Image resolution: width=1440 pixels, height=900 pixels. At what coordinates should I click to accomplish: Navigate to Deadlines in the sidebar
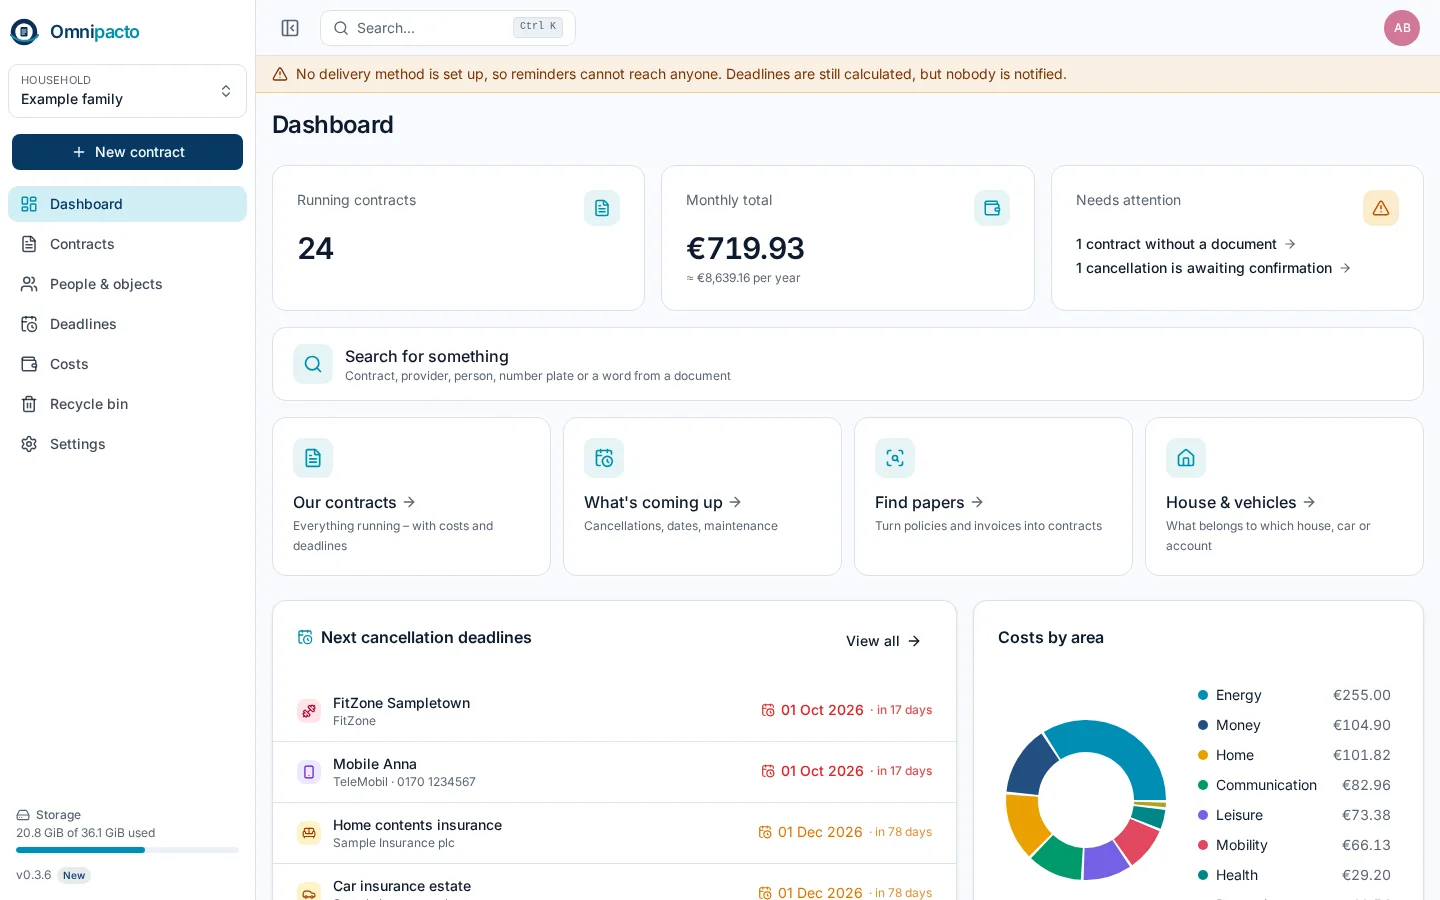(127, 324)
